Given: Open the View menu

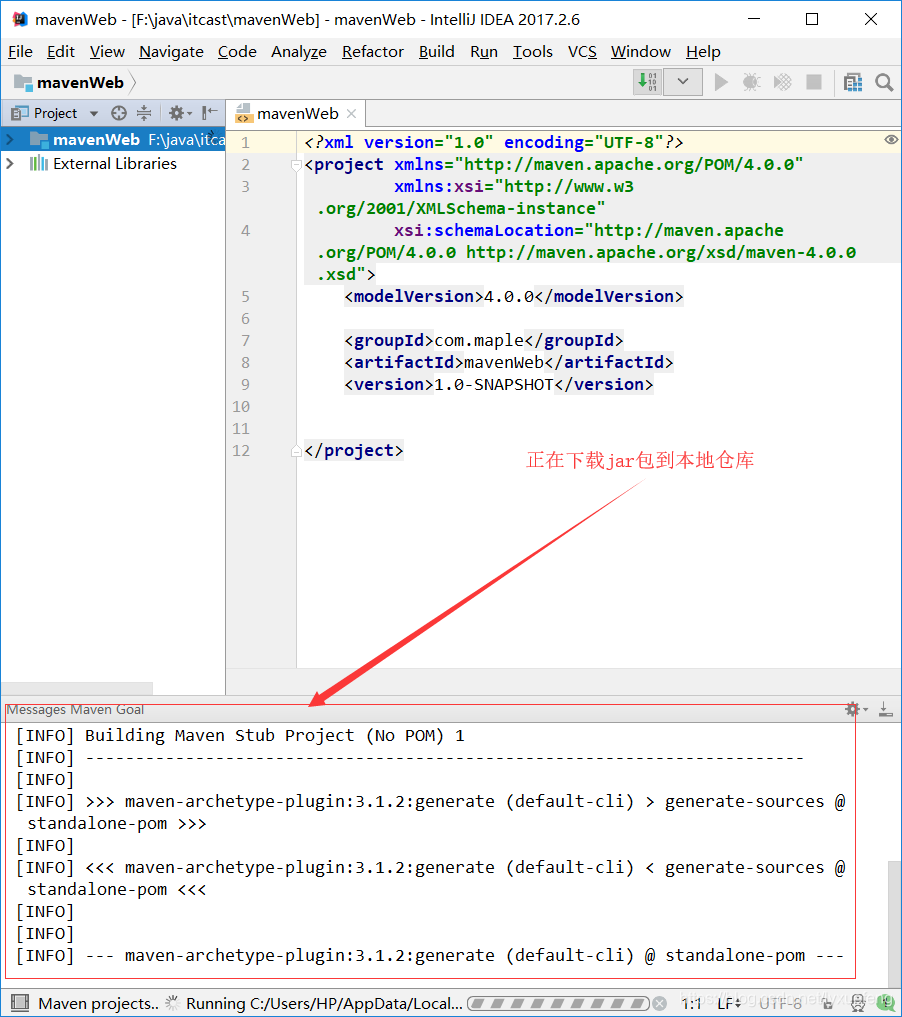Looking at the screenshot, I should (x=107, y=52).
